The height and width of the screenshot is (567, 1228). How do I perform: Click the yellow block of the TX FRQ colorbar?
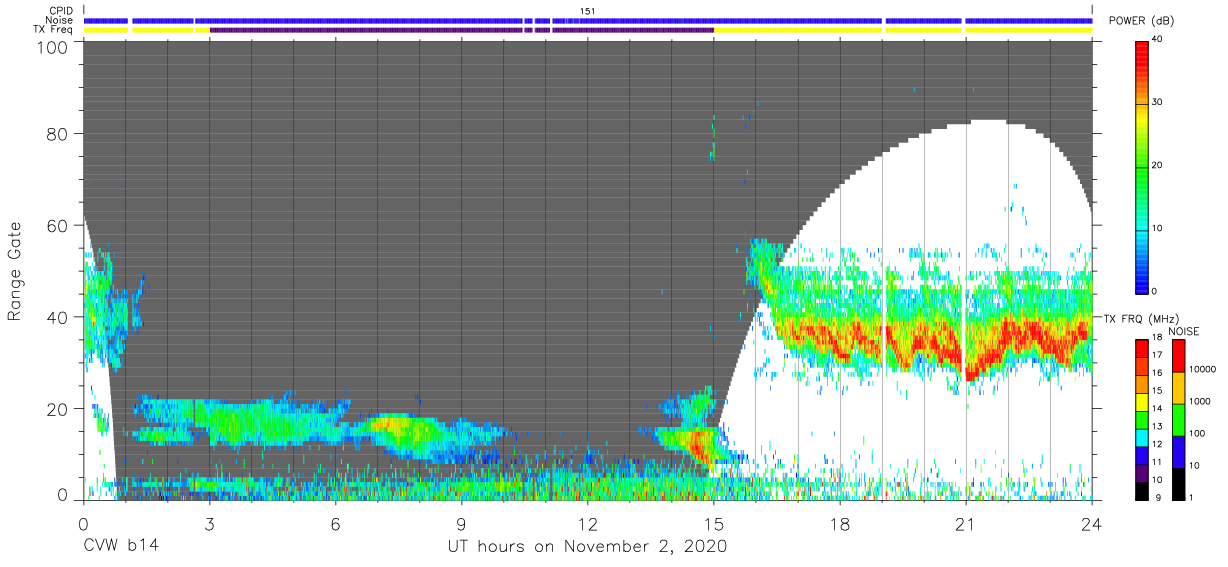[x=1142, y=400]
